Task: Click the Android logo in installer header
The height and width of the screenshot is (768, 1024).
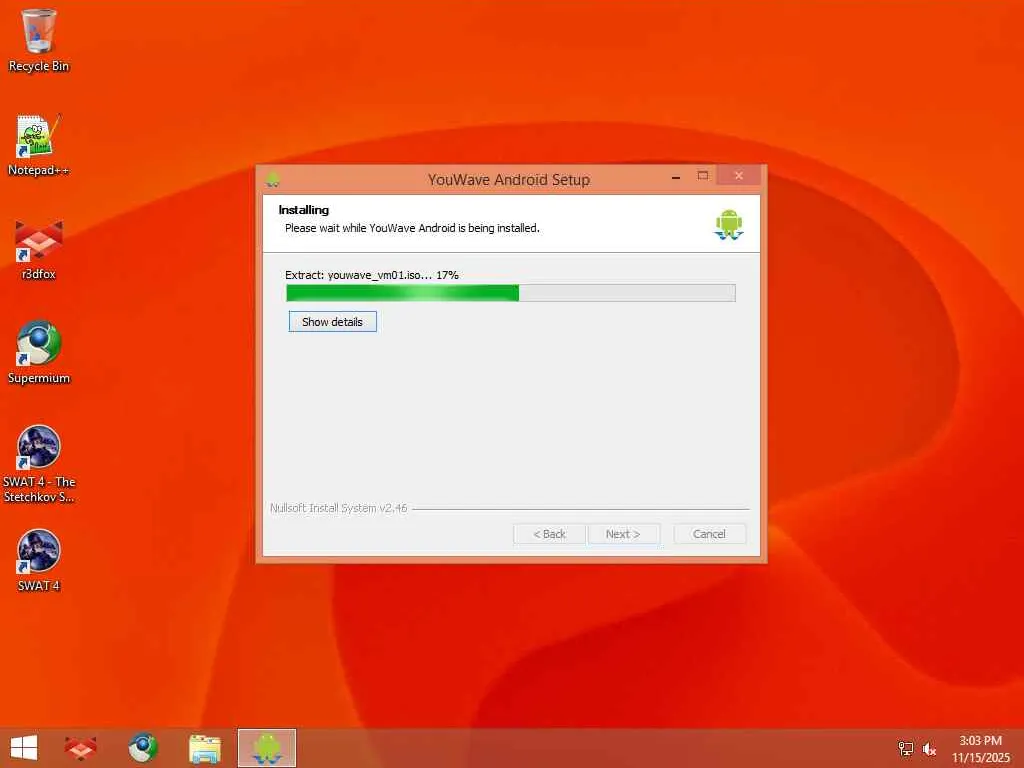Action: tap(729, 224)
